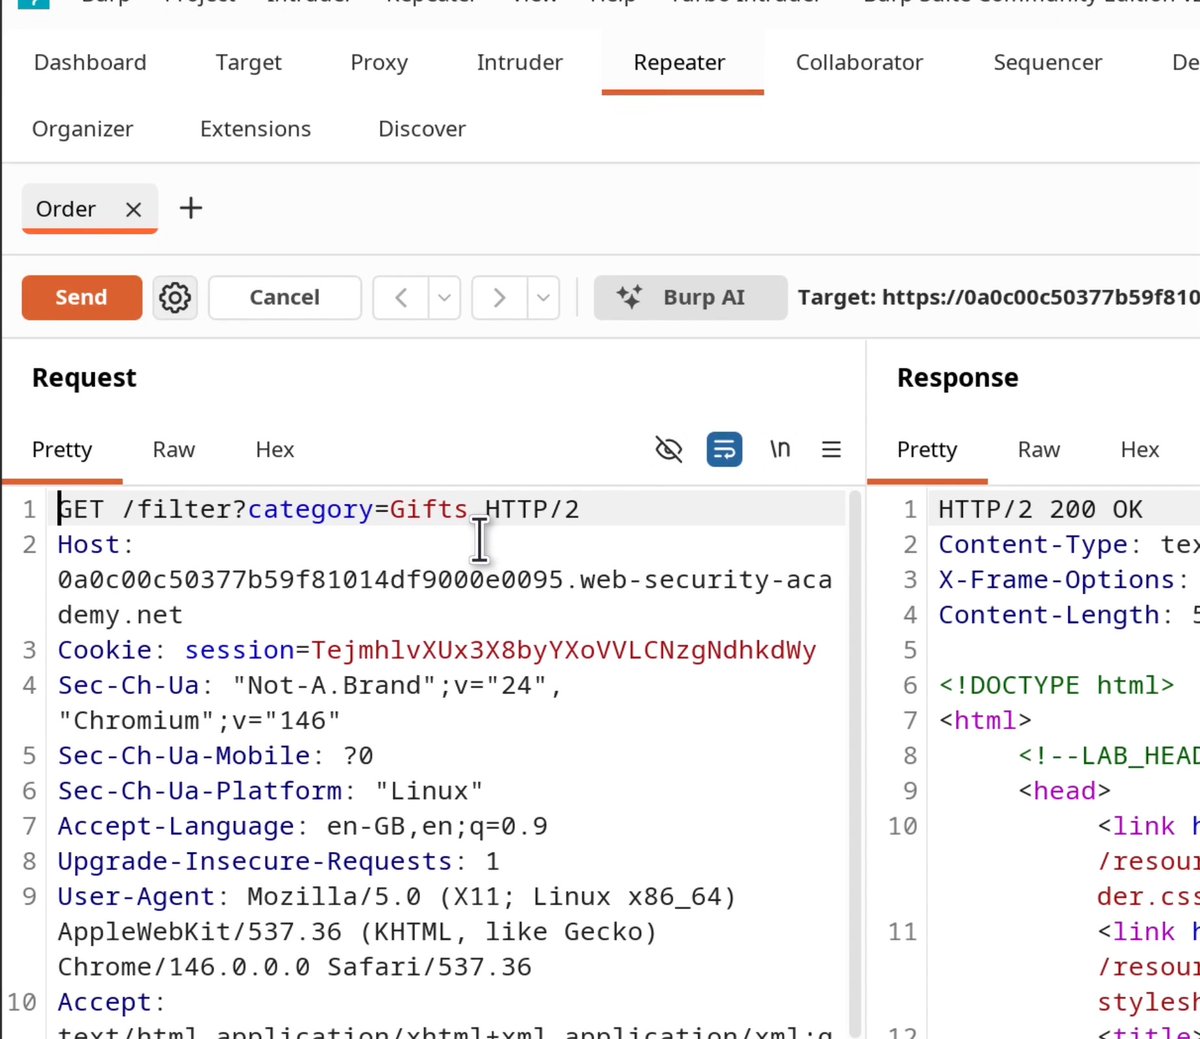Open the forward history dropdown arrow
Image resolution: width=1200 pixels, height=1039 pixels.
(543, 297)
